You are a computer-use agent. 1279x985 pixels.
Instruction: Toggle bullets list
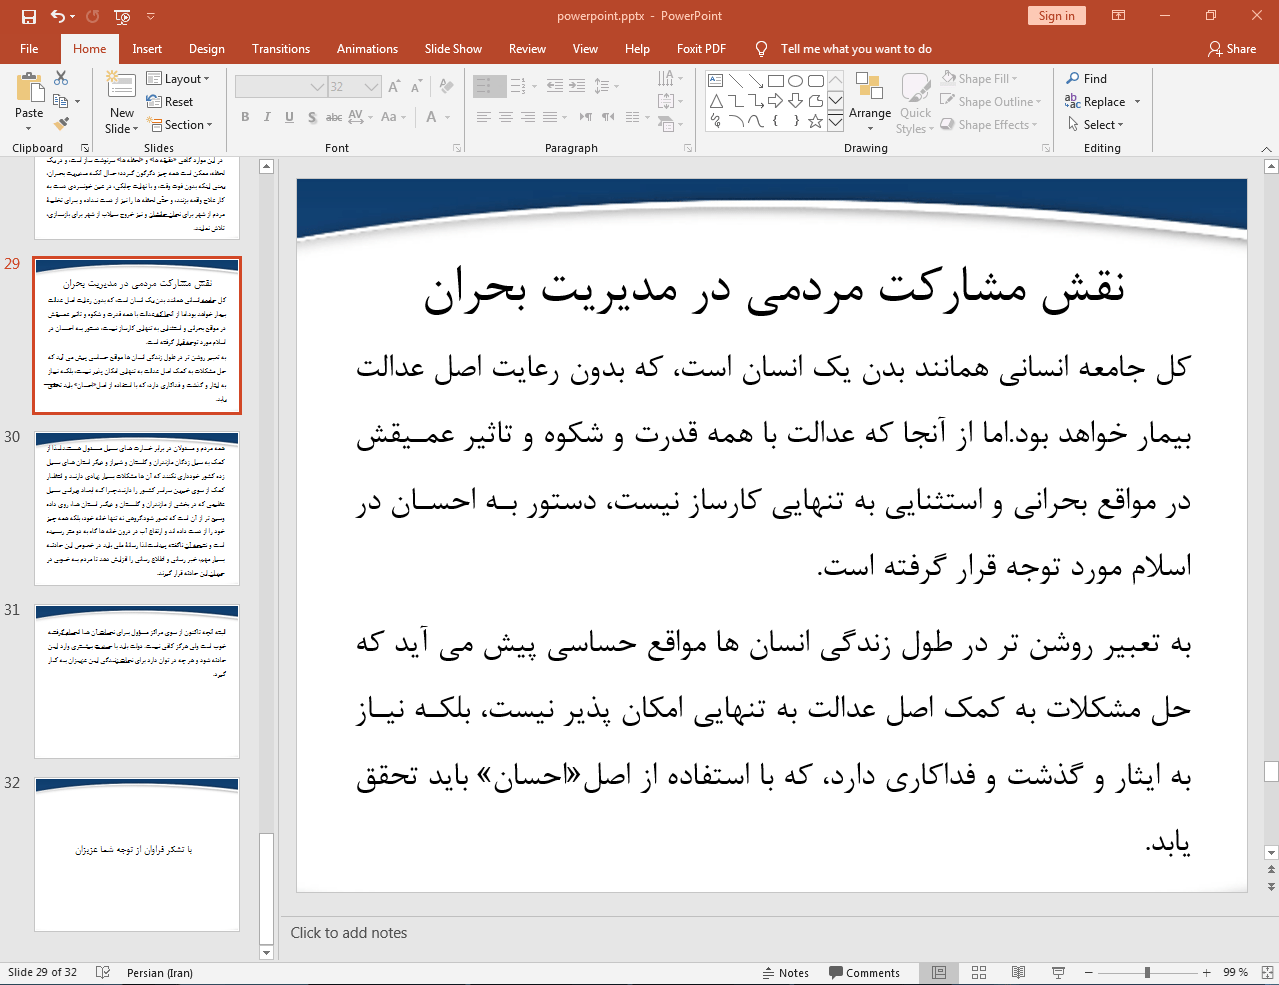tap(484, 87)
